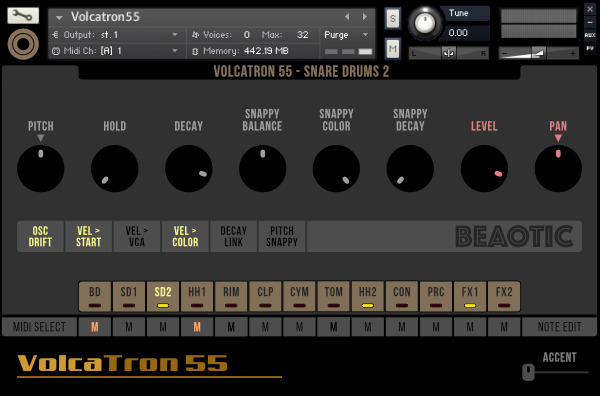Click the Solo S button

coord(393,18)
